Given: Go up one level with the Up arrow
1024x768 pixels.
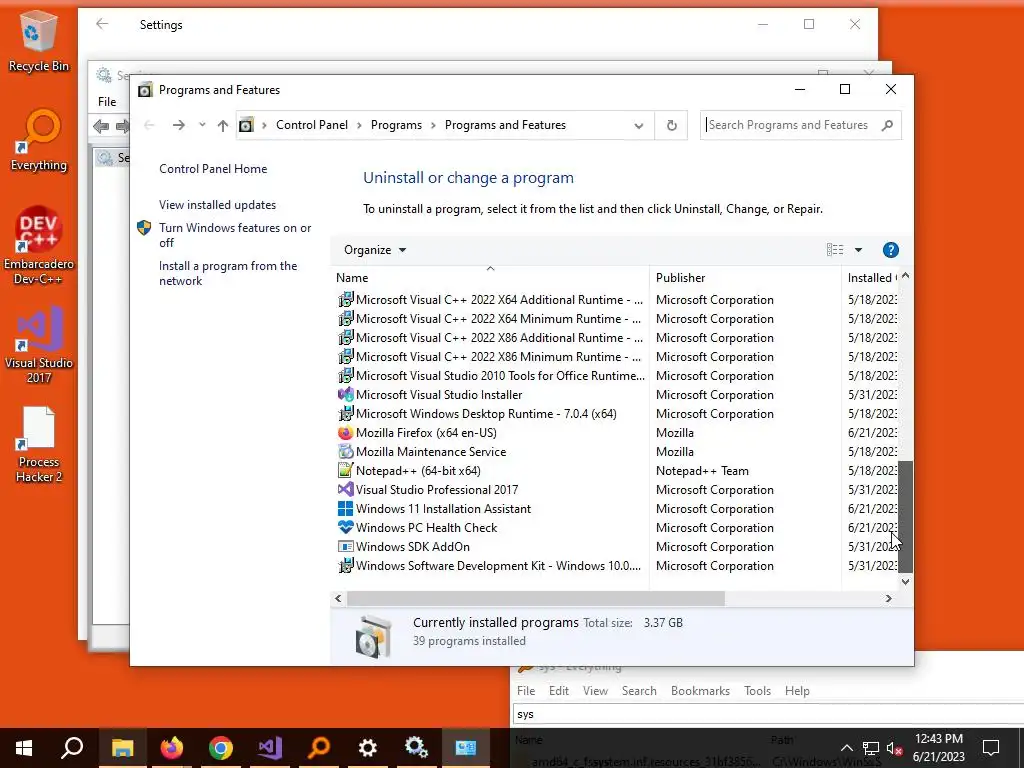Looking at the screenshot, I should click(x=223, y=125).
